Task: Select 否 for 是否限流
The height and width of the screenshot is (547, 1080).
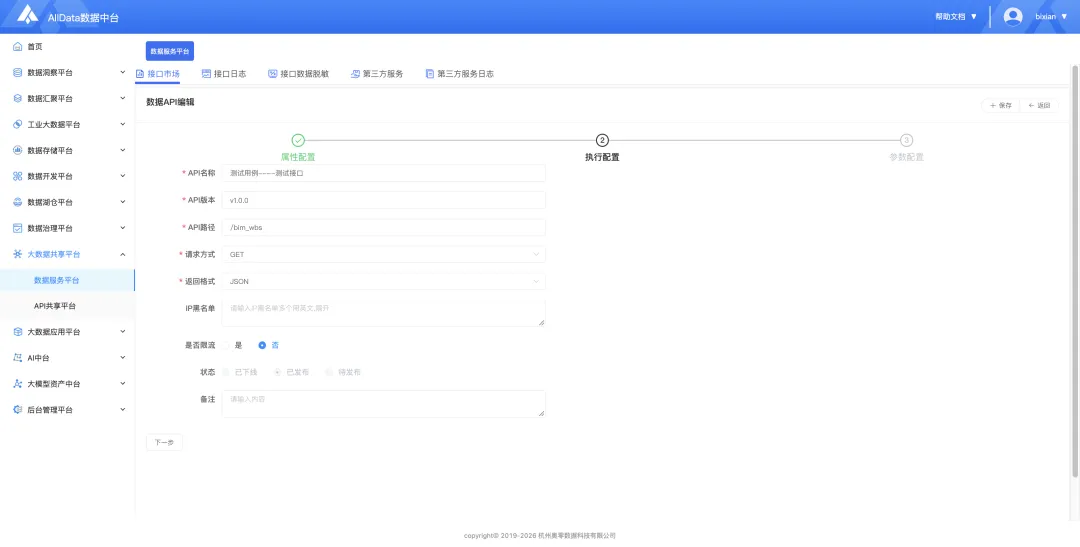Action: 262,345
